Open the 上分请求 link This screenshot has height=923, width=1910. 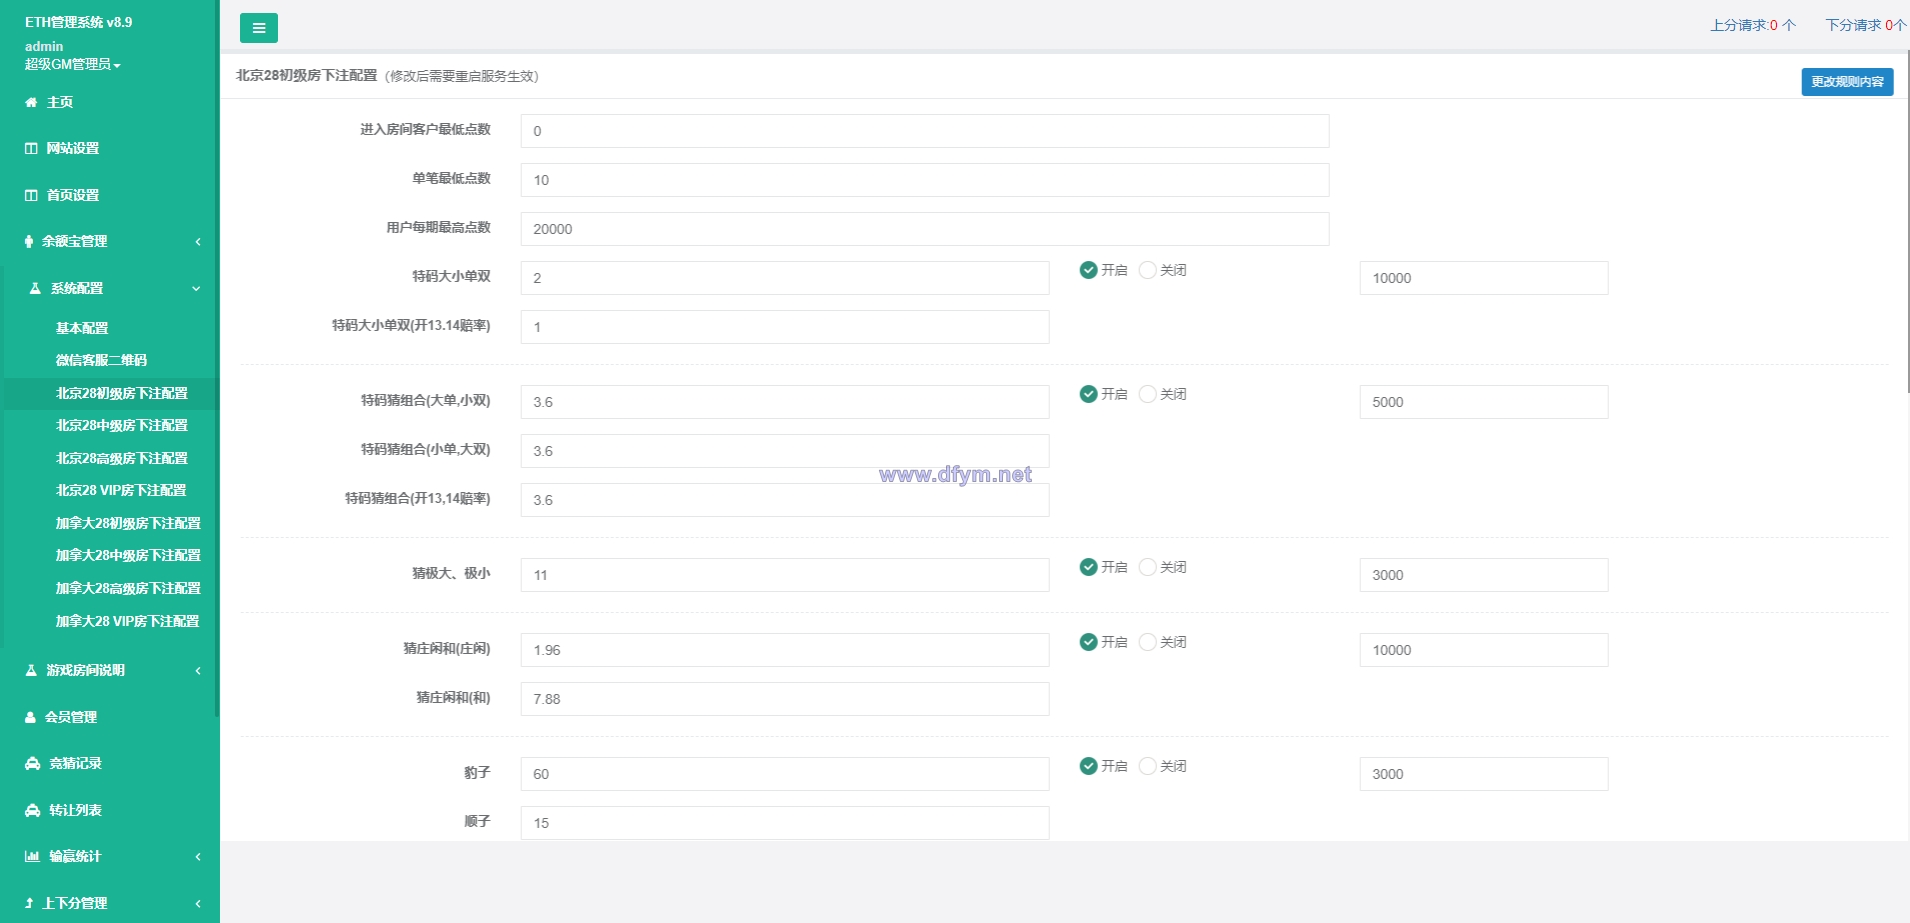[1752, 25]
